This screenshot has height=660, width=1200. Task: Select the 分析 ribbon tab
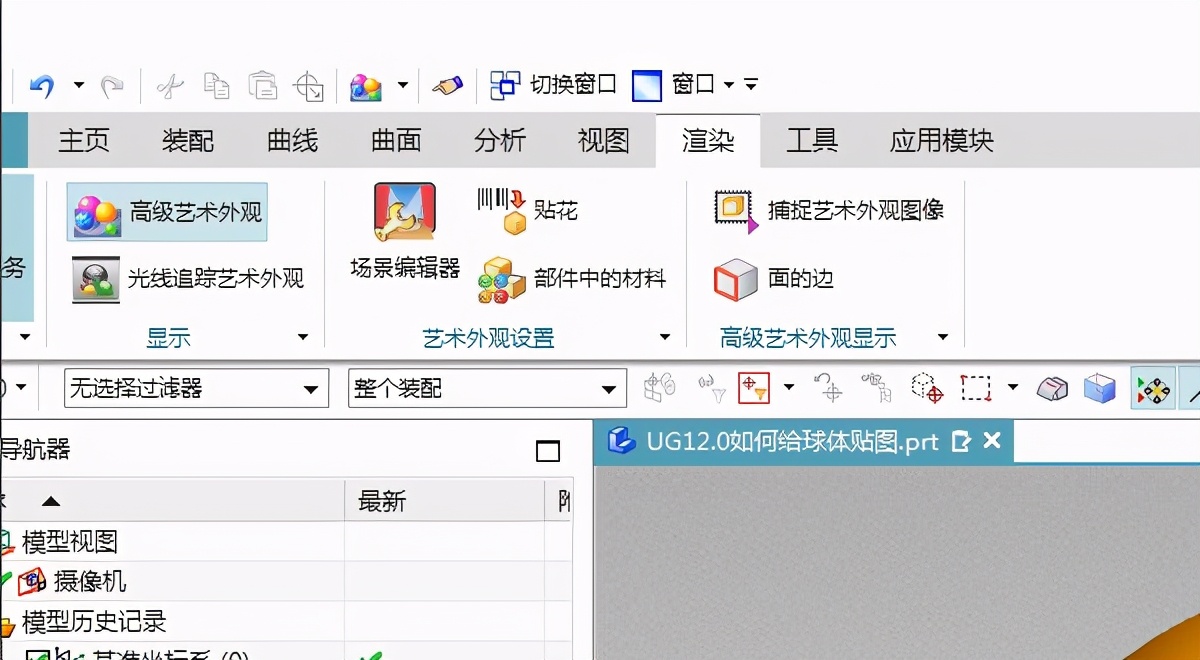[x=500, y=141]
